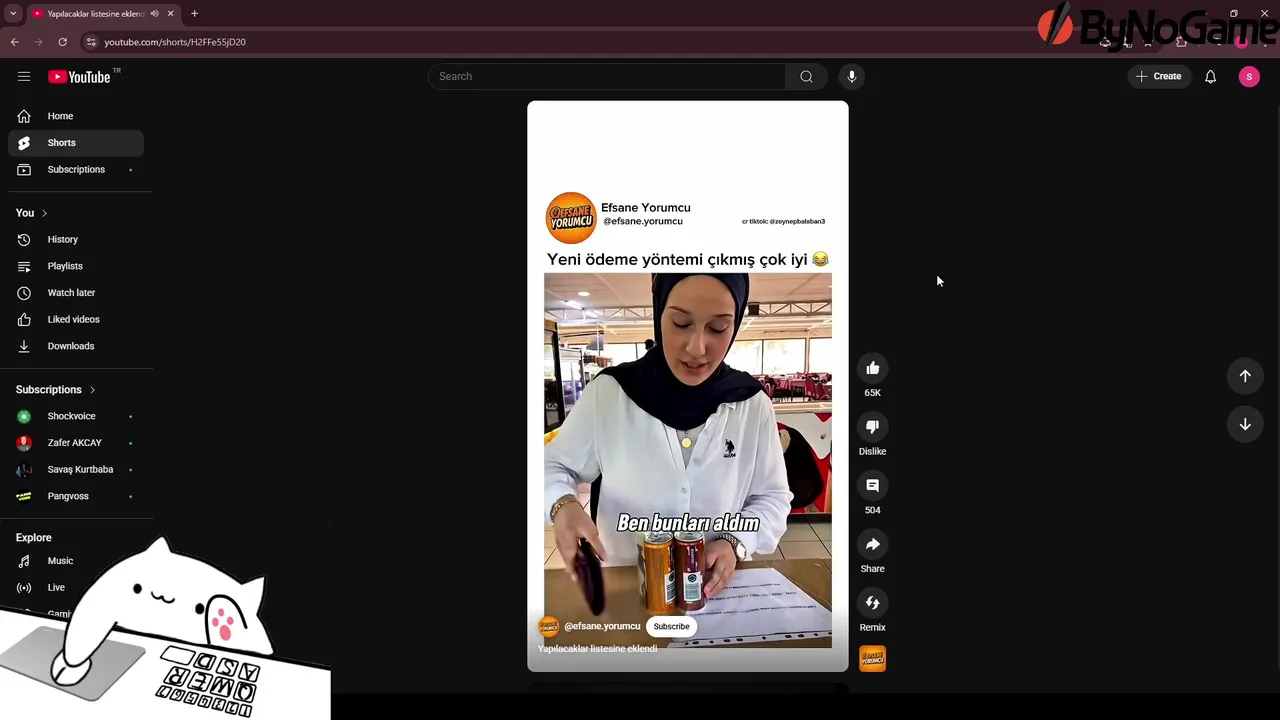The image size is (1280, 720).
Task: Open Downloads
Action: click(x=76, y=346)
